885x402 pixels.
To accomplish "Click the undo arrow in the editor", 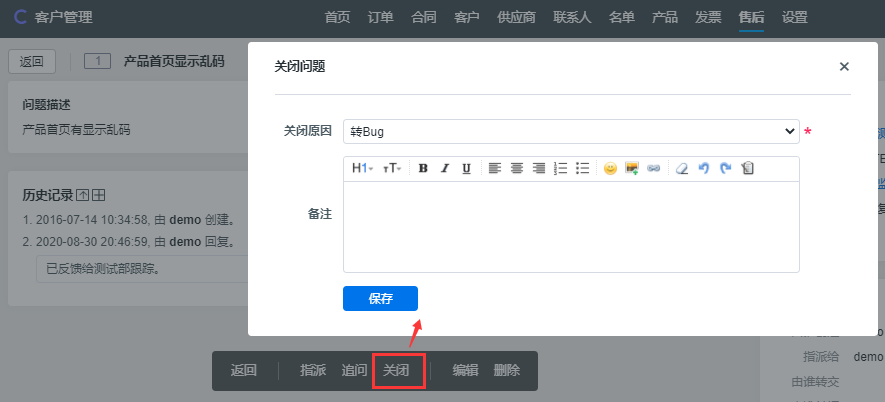I will point(704,168).
